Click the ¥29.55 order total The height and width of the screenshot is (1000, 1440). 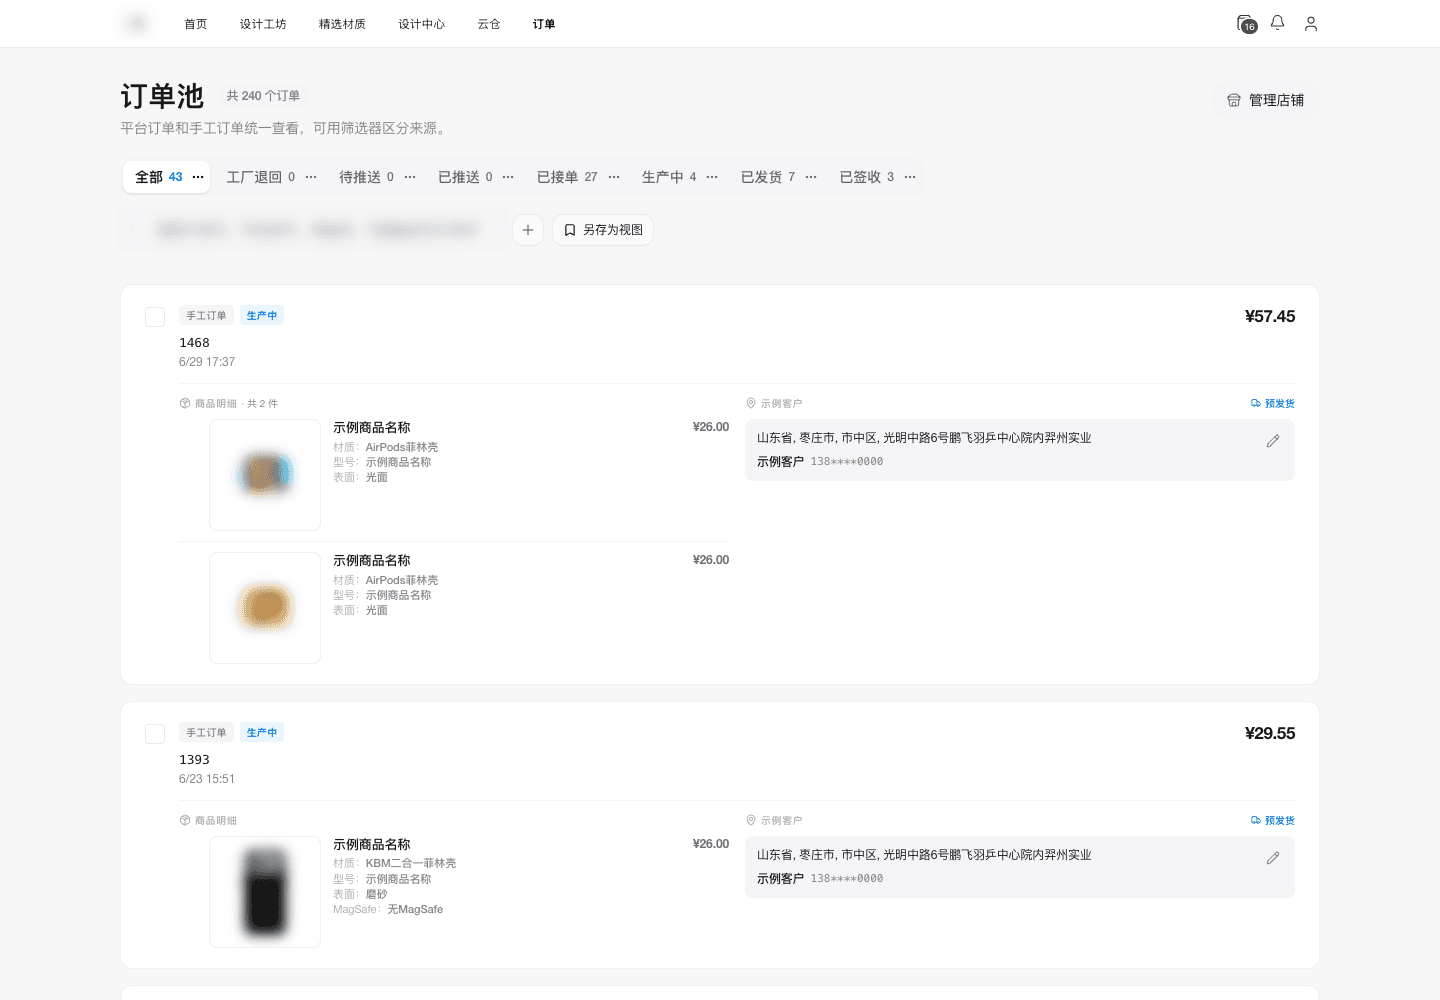click(x=1270, y=734)
